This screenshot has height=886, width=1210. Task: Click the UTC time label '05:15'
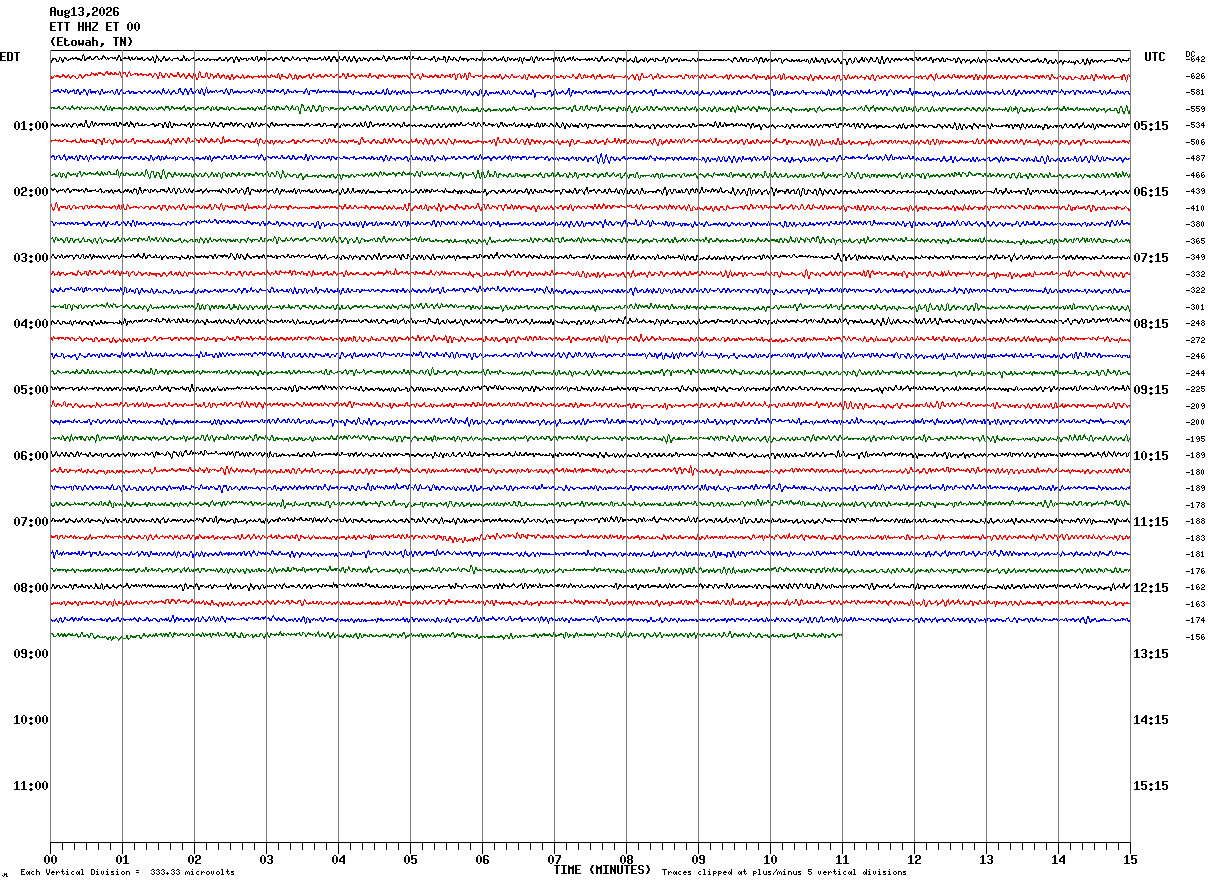click(x=1151, y=126)
